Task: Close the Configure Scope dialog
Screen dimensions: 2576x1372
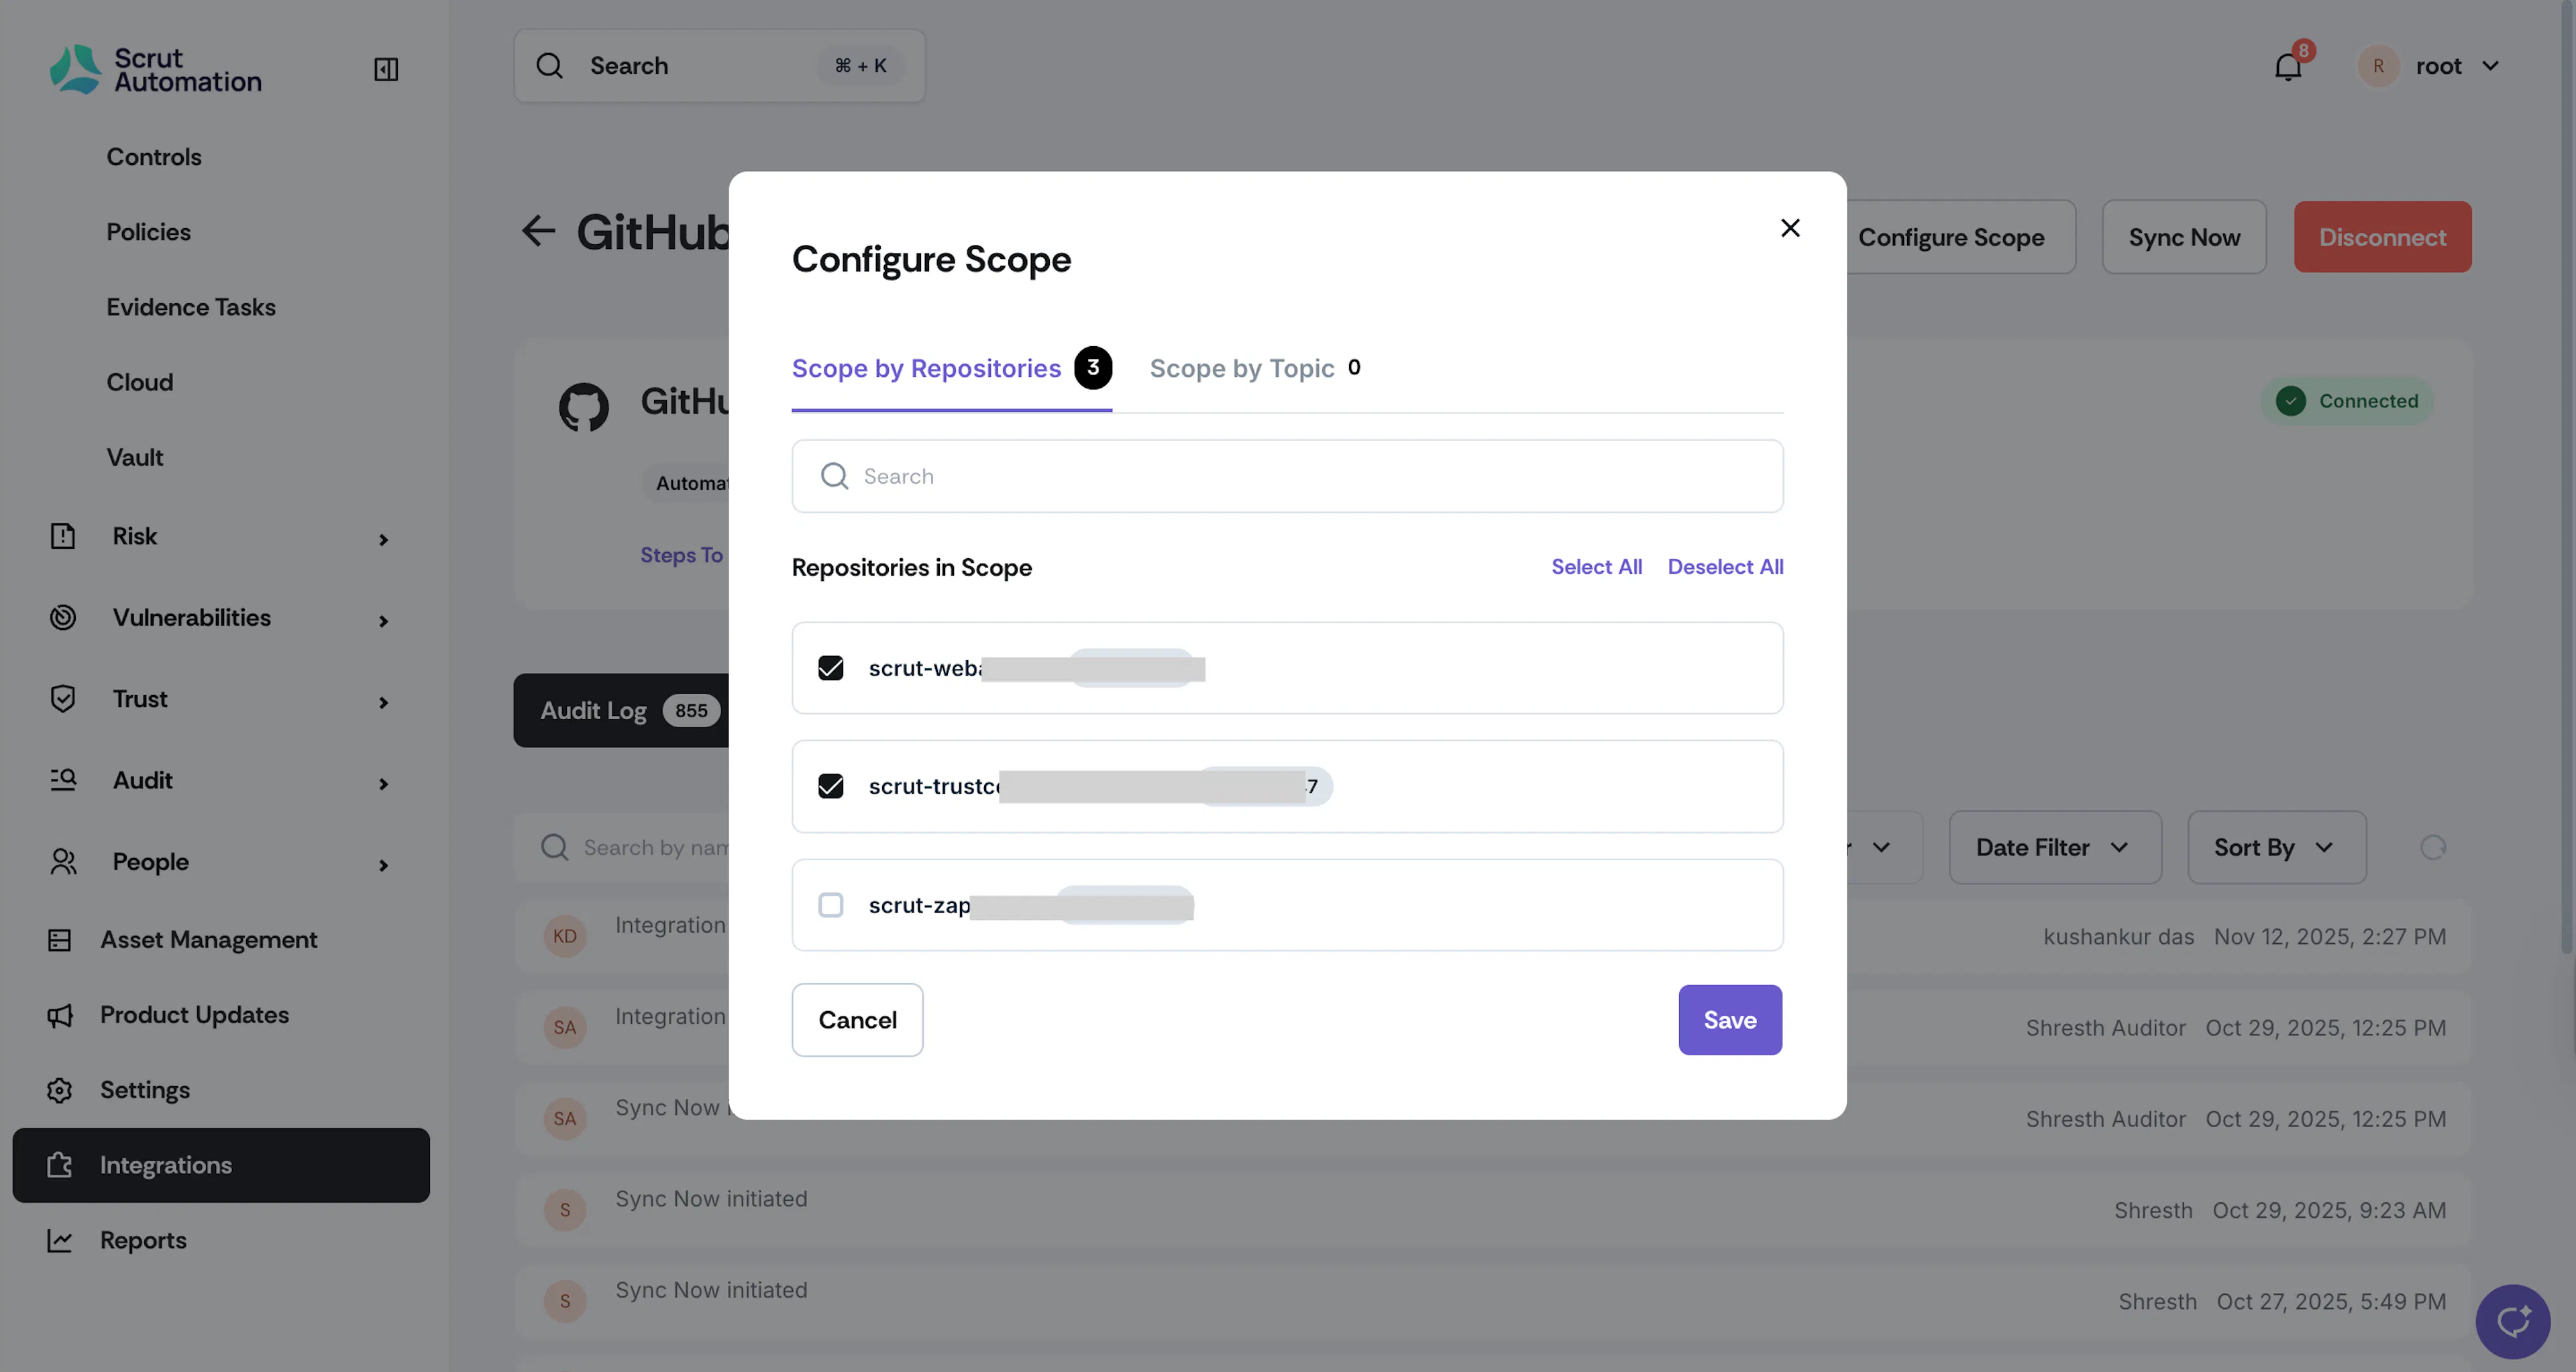Action: [x=1790, y=228]
